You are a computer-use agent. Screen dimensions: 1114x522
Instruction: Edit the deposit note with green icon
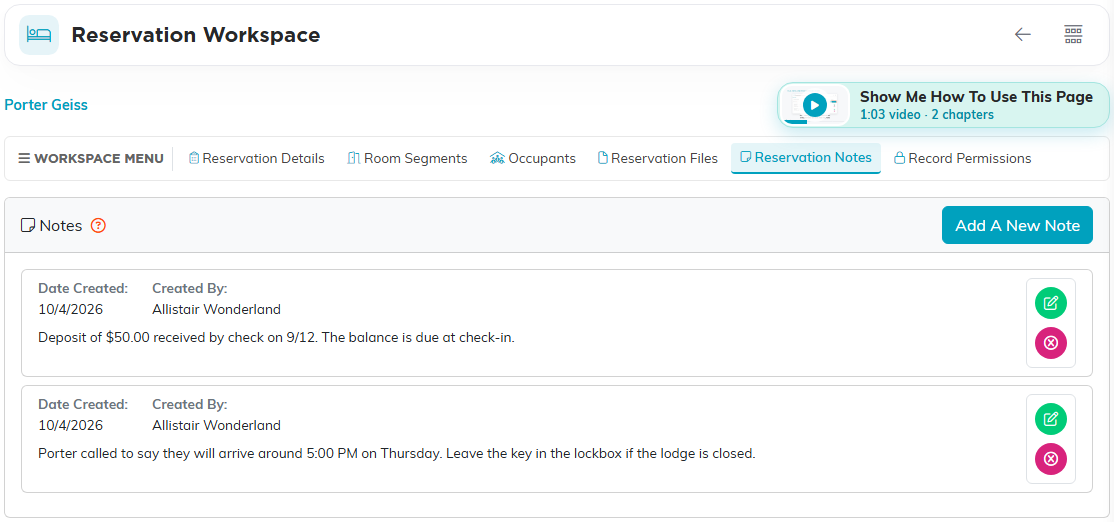coord(1051,303)
